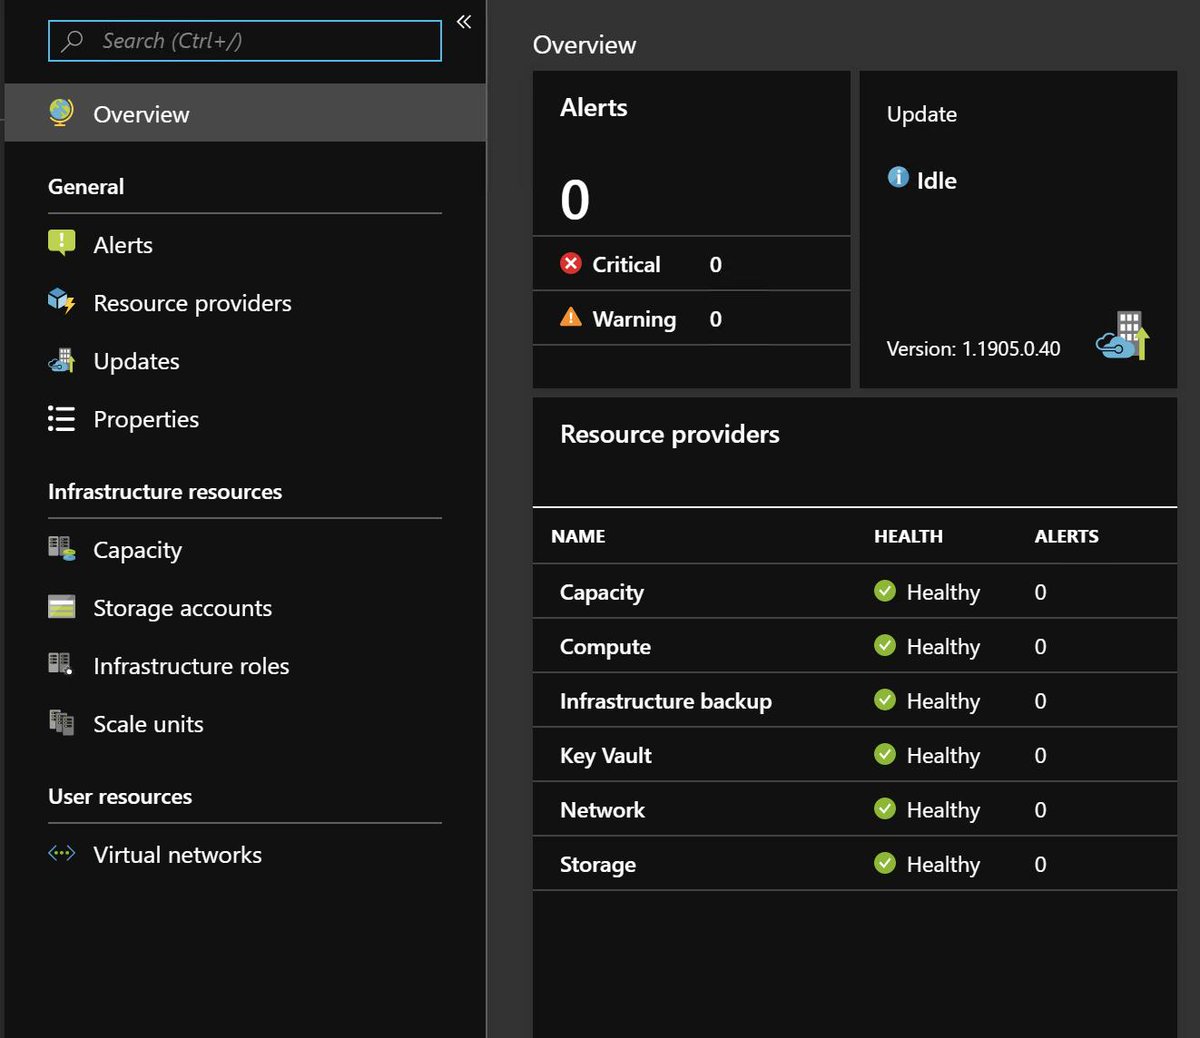1200x1038 pixels.
Task: Open the Compute resource provider row
Action: (x=855, y=645)
